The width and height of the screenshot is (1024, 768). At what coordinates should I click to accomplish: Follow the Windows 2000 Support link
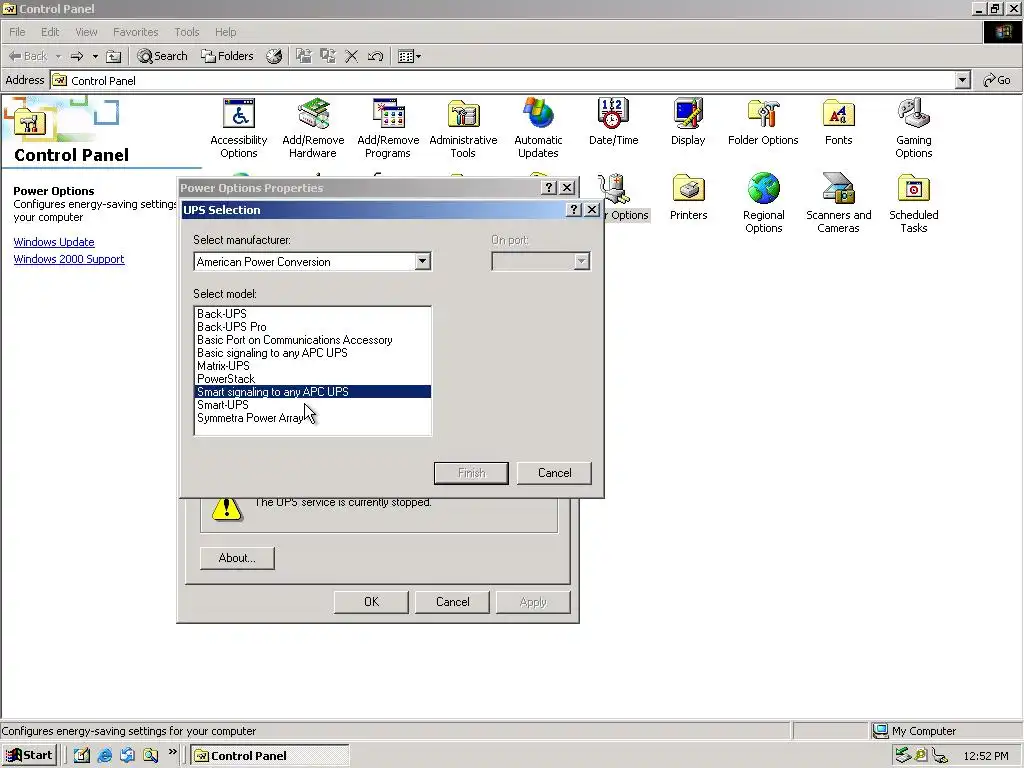[x=69, y=259]
